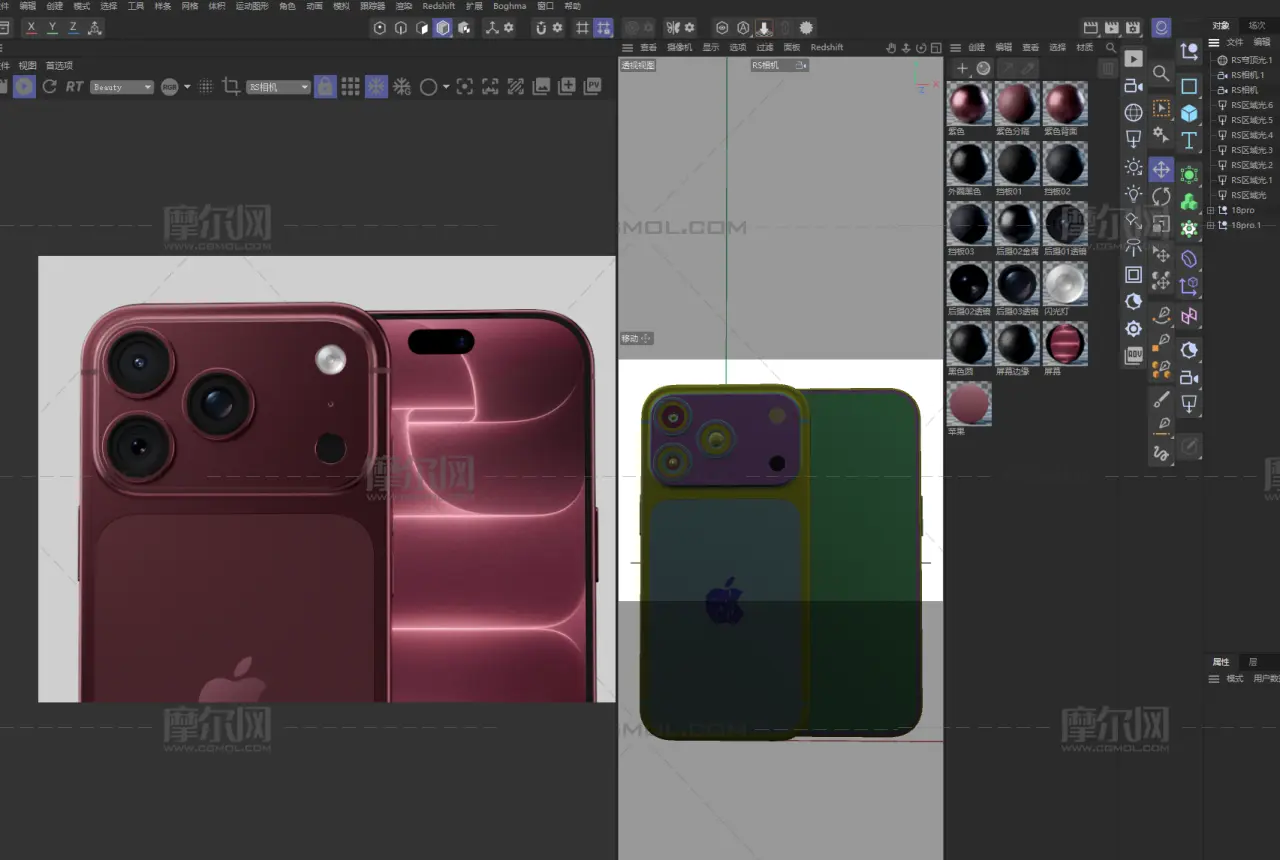
Task: Open the 模拟 menu
Action: tap(341, 6)
